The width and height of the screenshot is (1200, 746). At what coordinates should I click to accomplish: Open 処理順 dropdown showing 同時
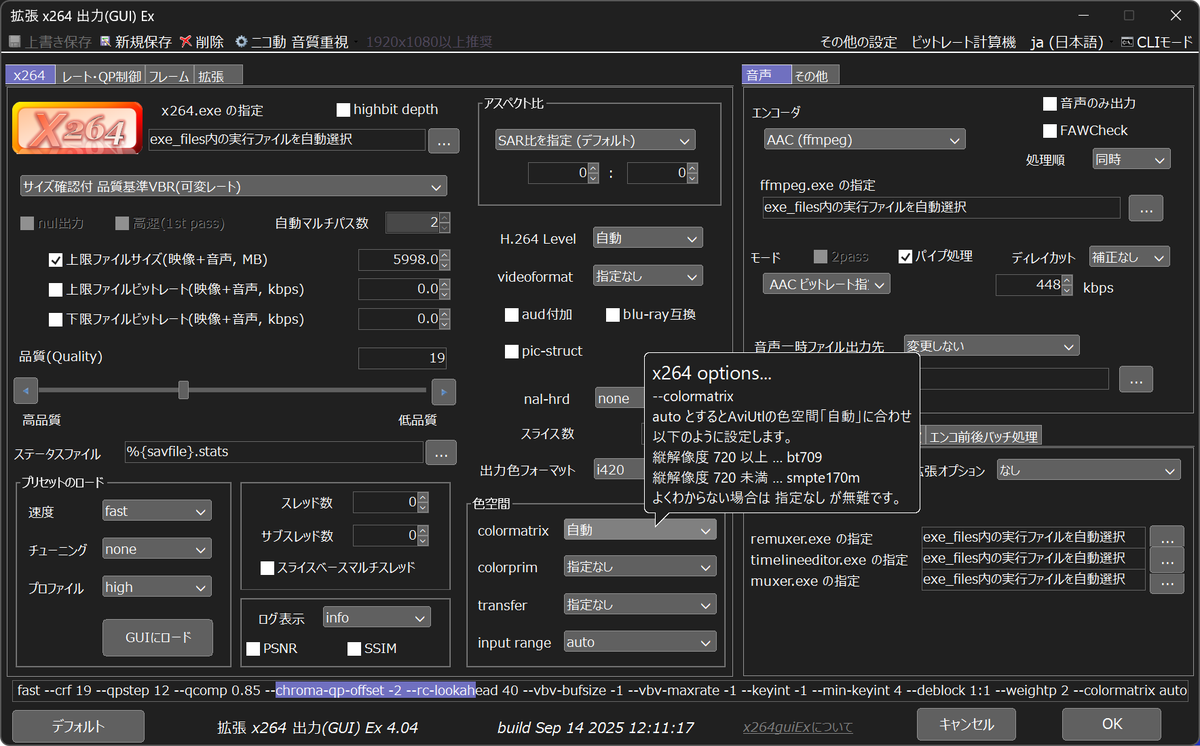pos(1130,159)
